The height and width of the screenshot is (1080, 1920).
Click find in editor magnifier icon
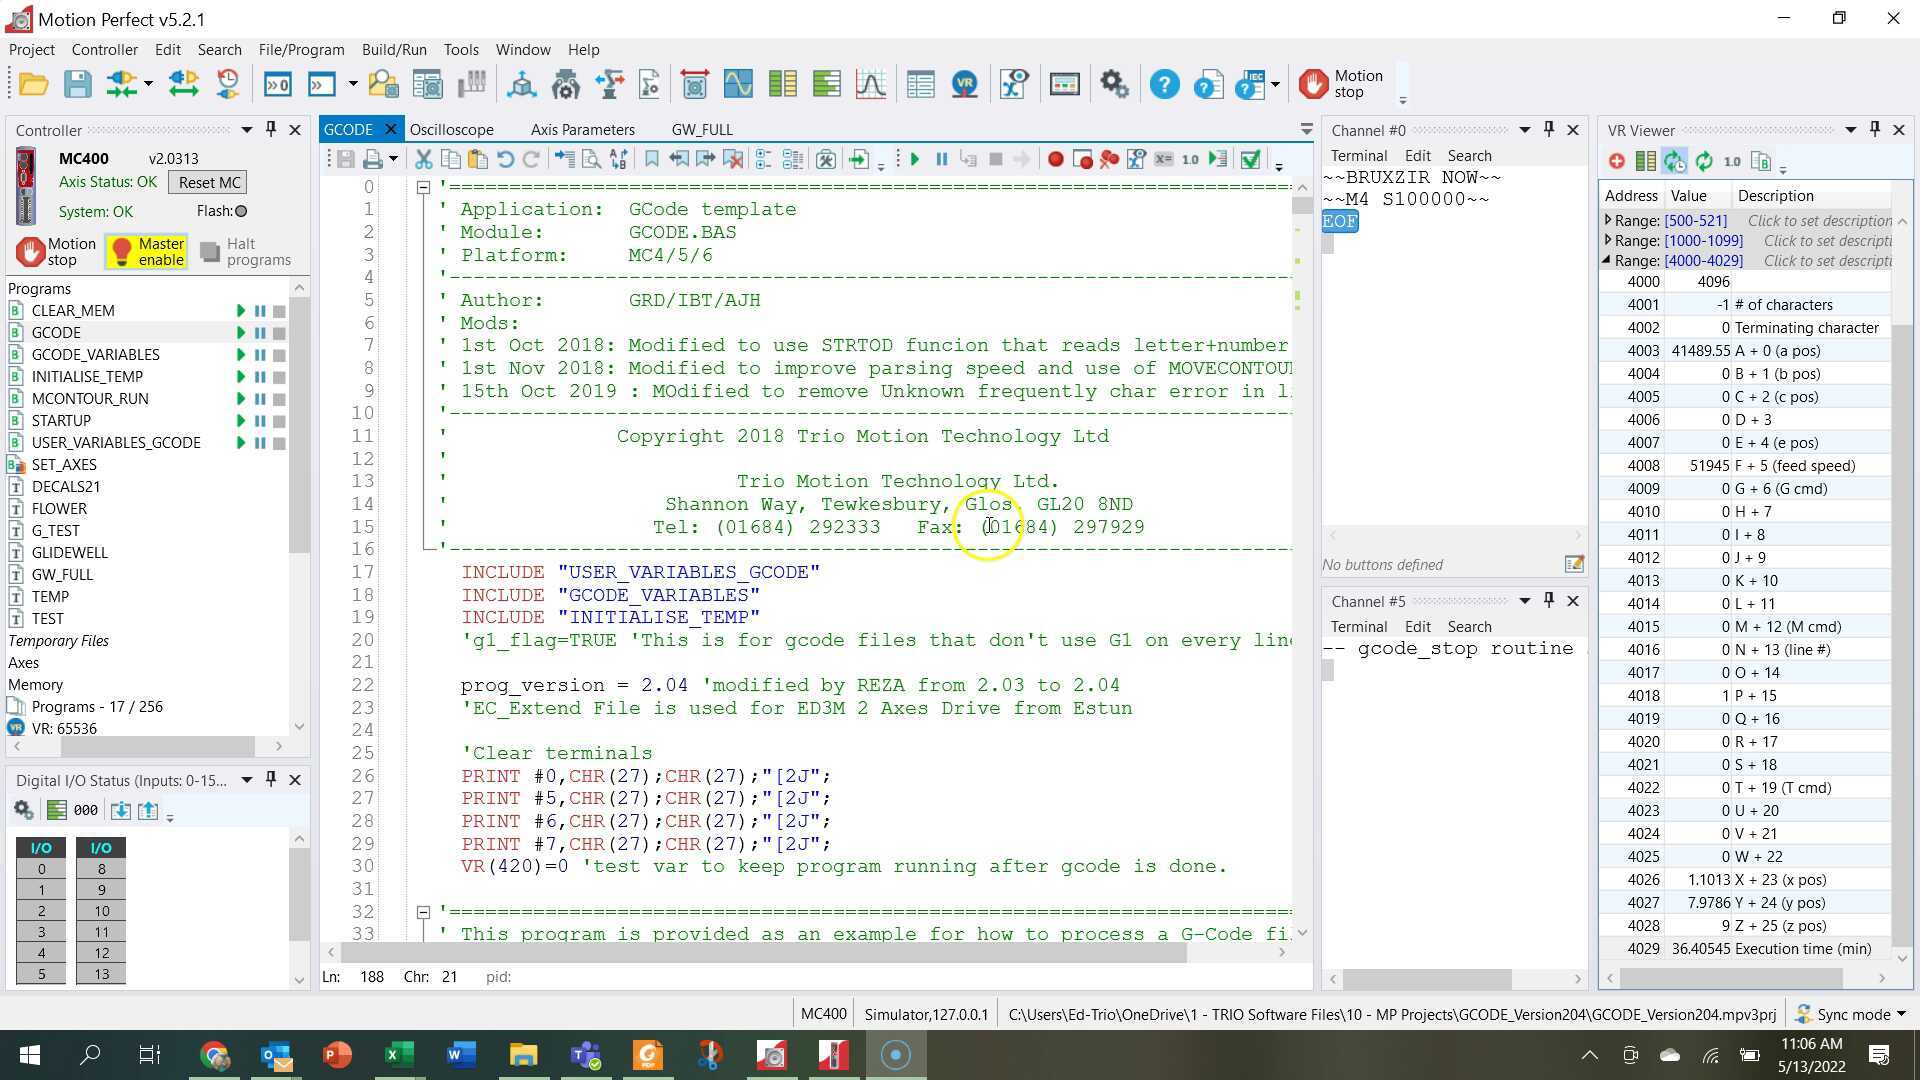click(591, 159)
